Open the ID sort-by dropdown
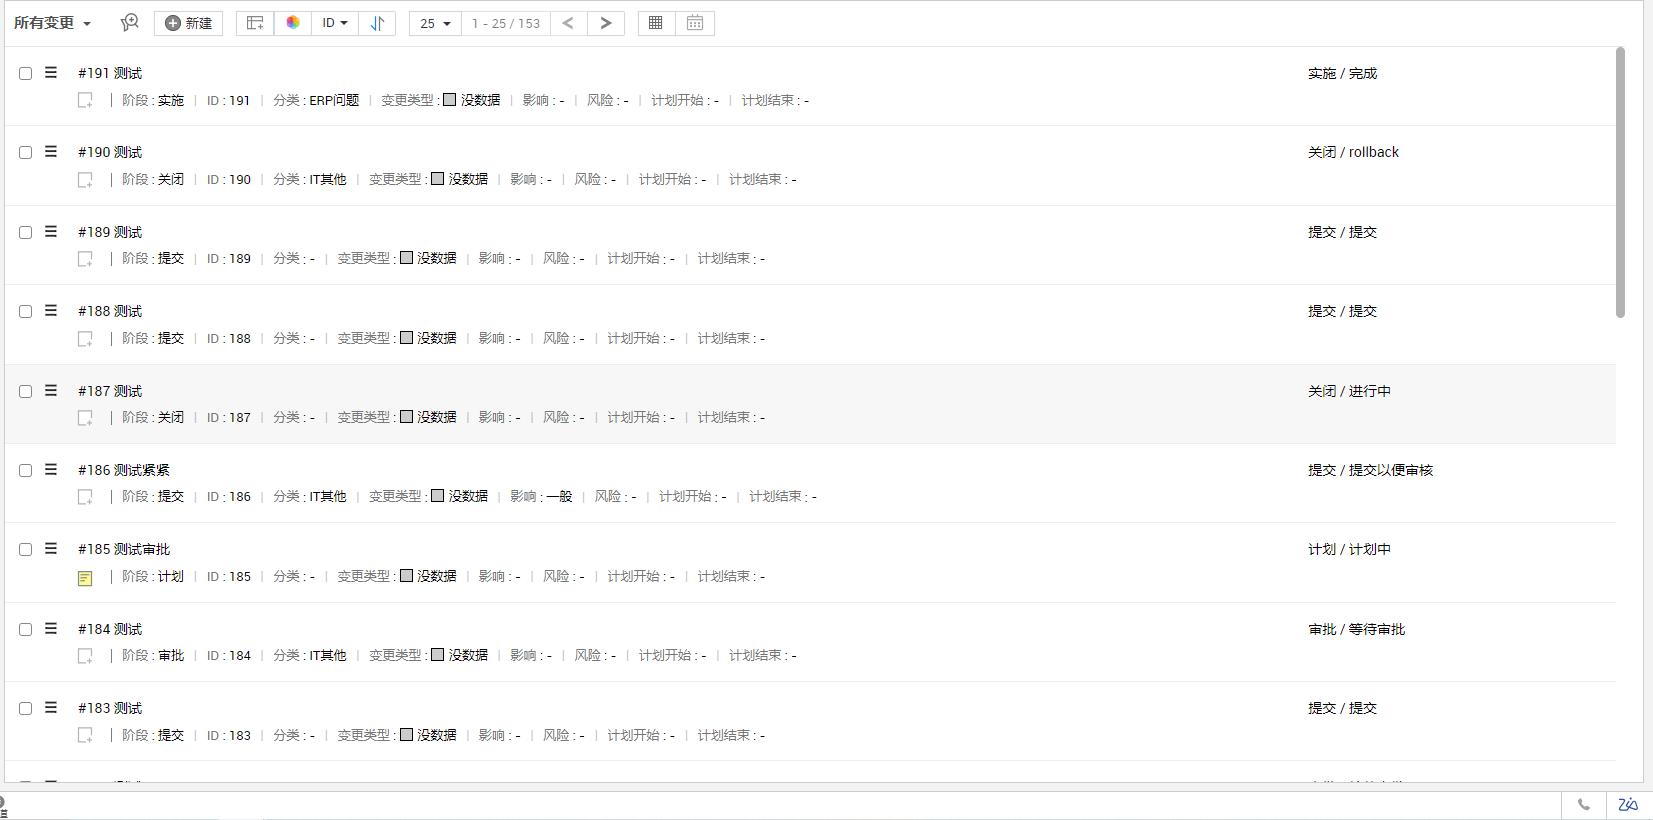This screenshot has width=1653, height=820. [x=335, y=23]
